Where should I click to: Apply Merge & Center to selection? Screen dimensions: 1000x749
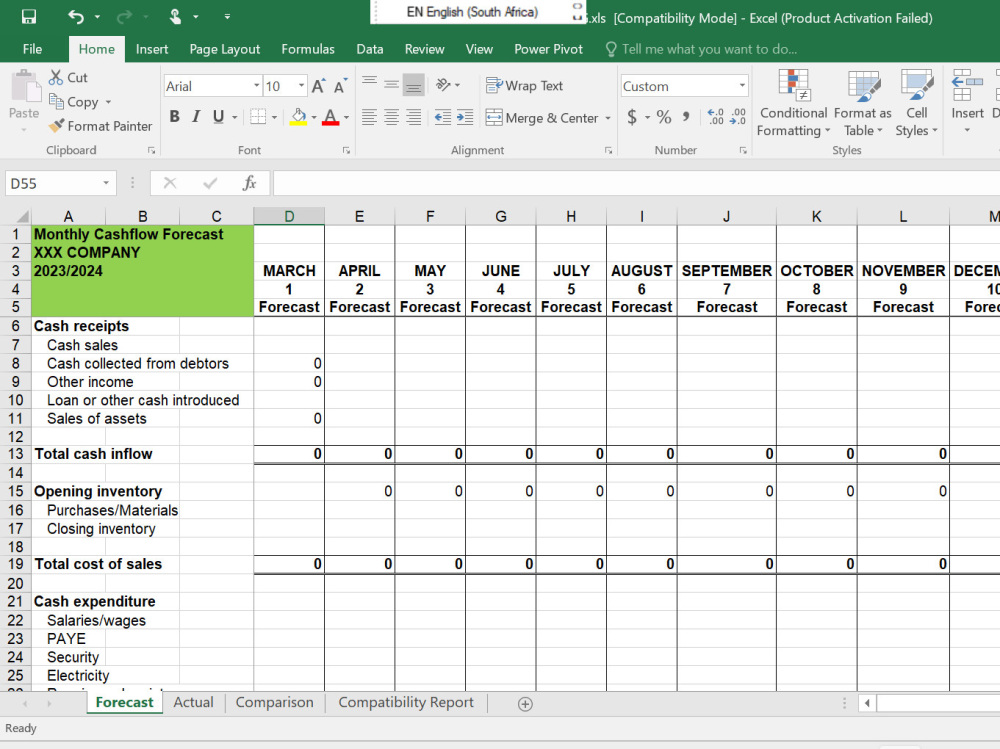540,118
